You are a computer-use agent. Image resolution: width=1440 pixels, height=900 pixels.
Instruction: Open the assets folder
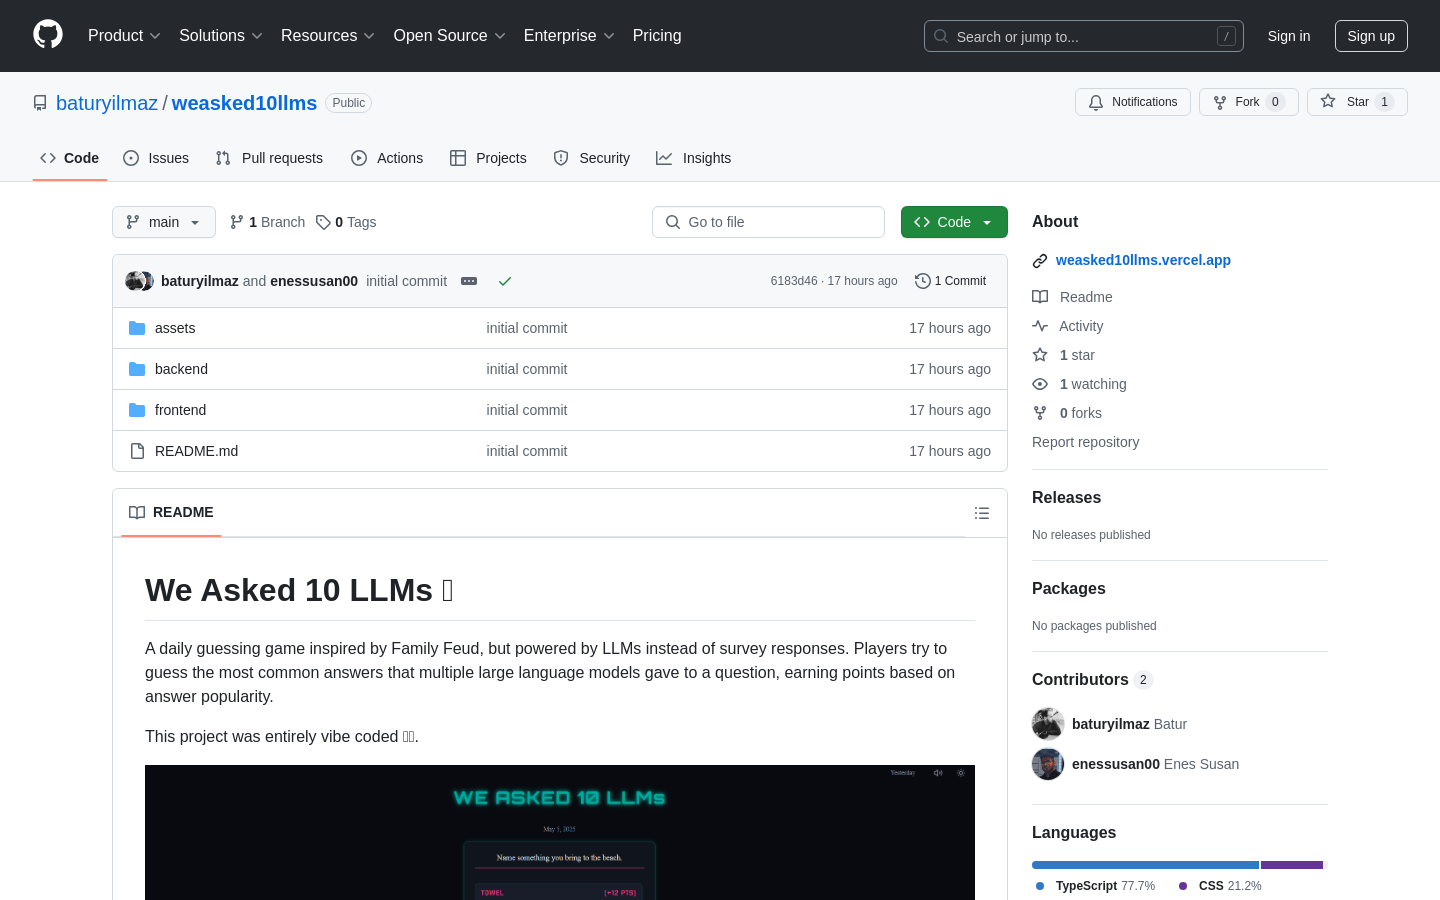coord(175,328)
